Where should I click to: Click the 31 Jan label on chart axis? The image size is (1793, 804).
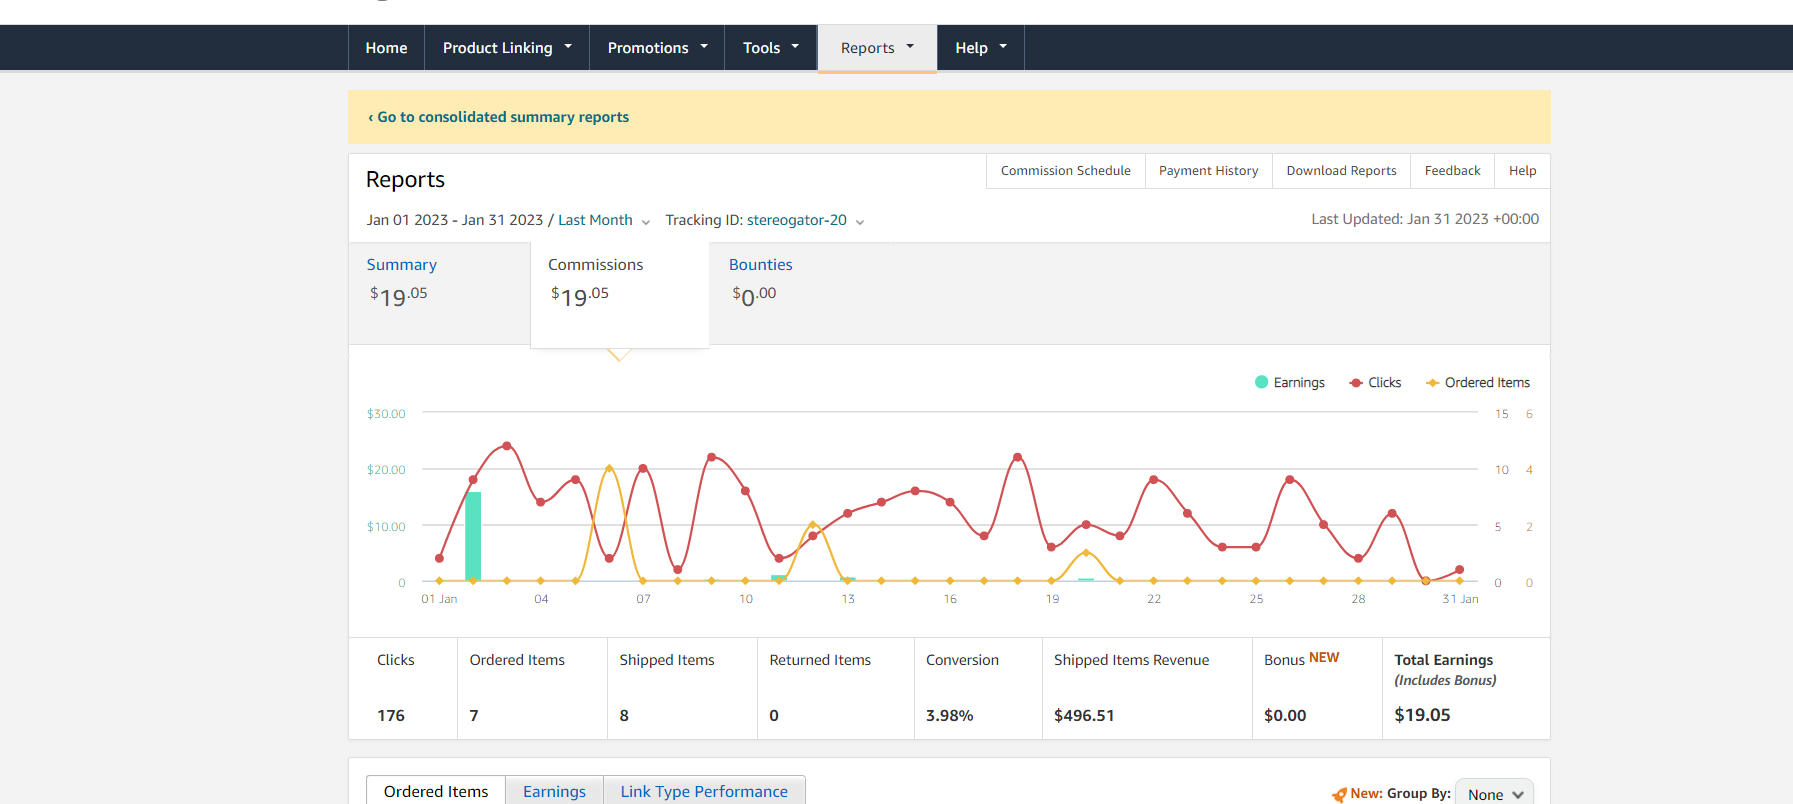pos(1460,599)
